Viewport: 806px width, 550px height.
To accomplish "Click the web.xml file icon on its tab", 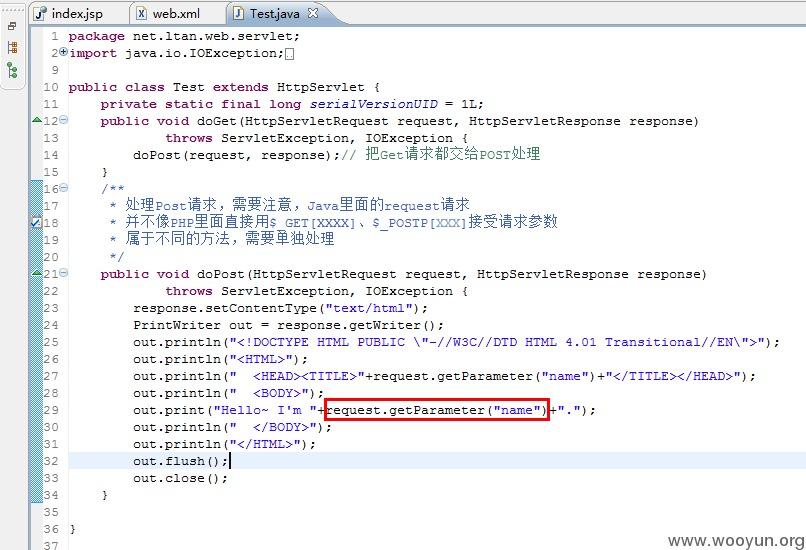I will click(141, 13).
